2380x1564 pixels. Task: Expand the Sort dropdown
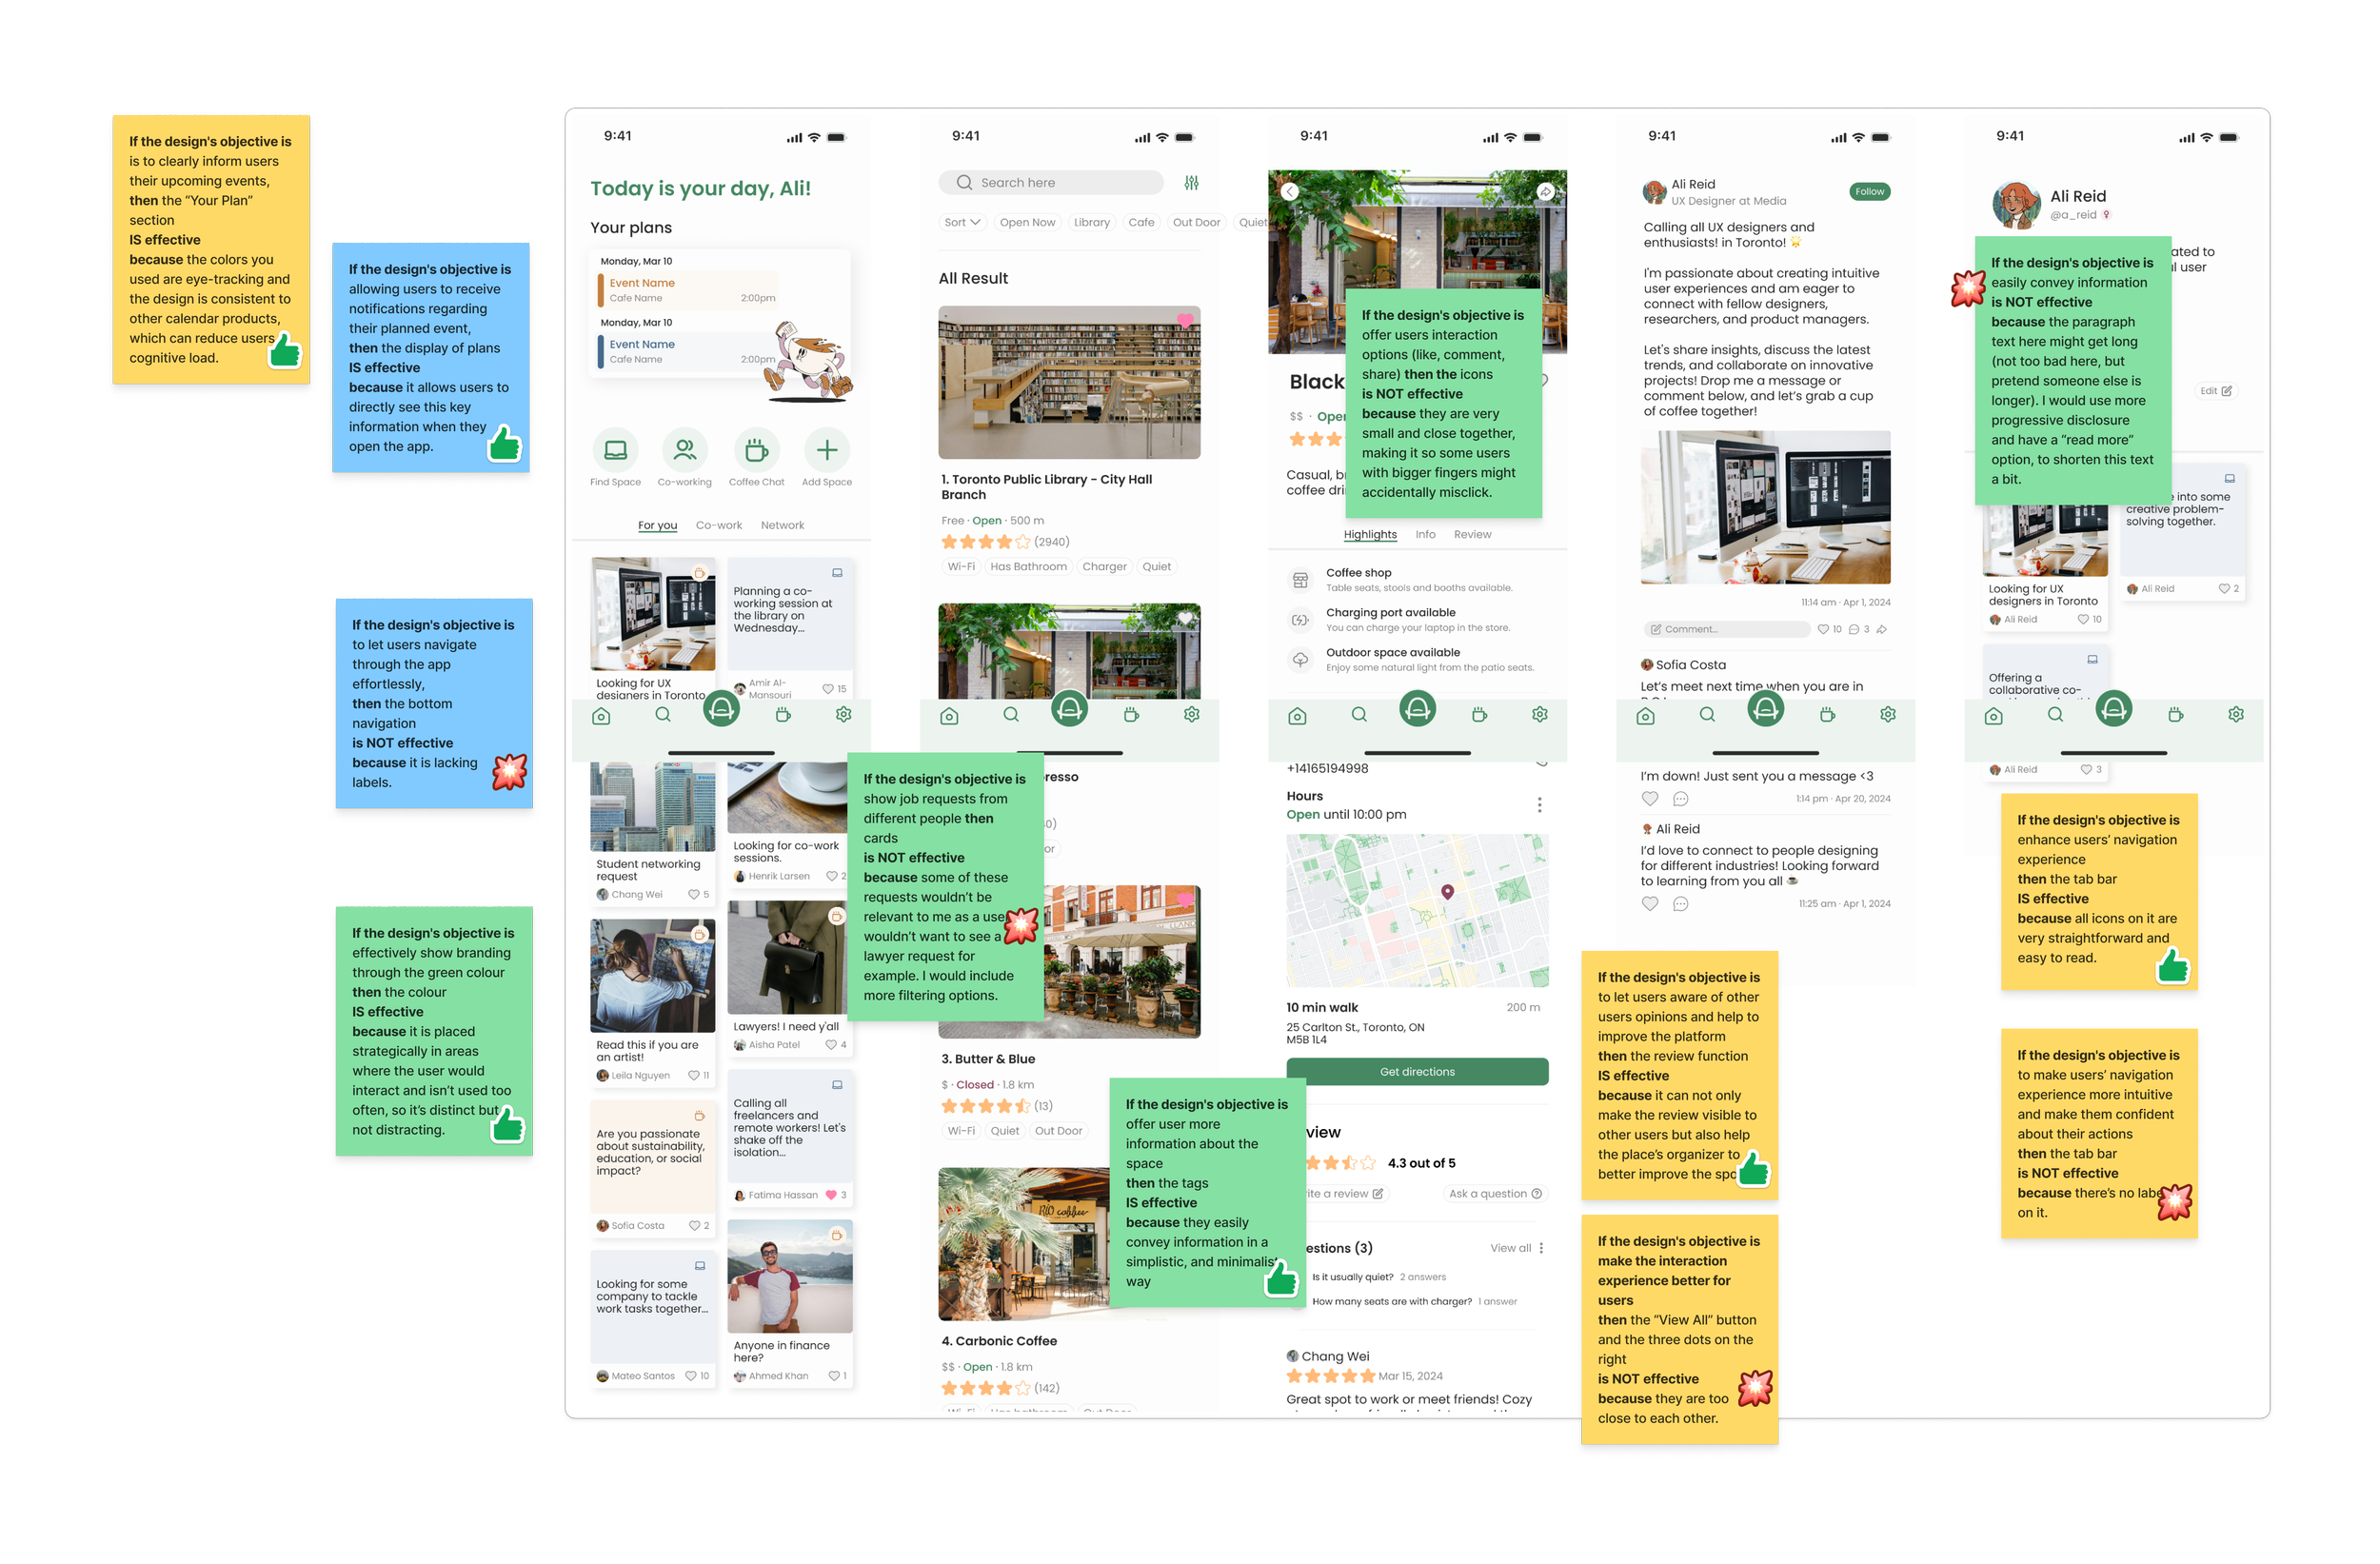coord(963,222)
